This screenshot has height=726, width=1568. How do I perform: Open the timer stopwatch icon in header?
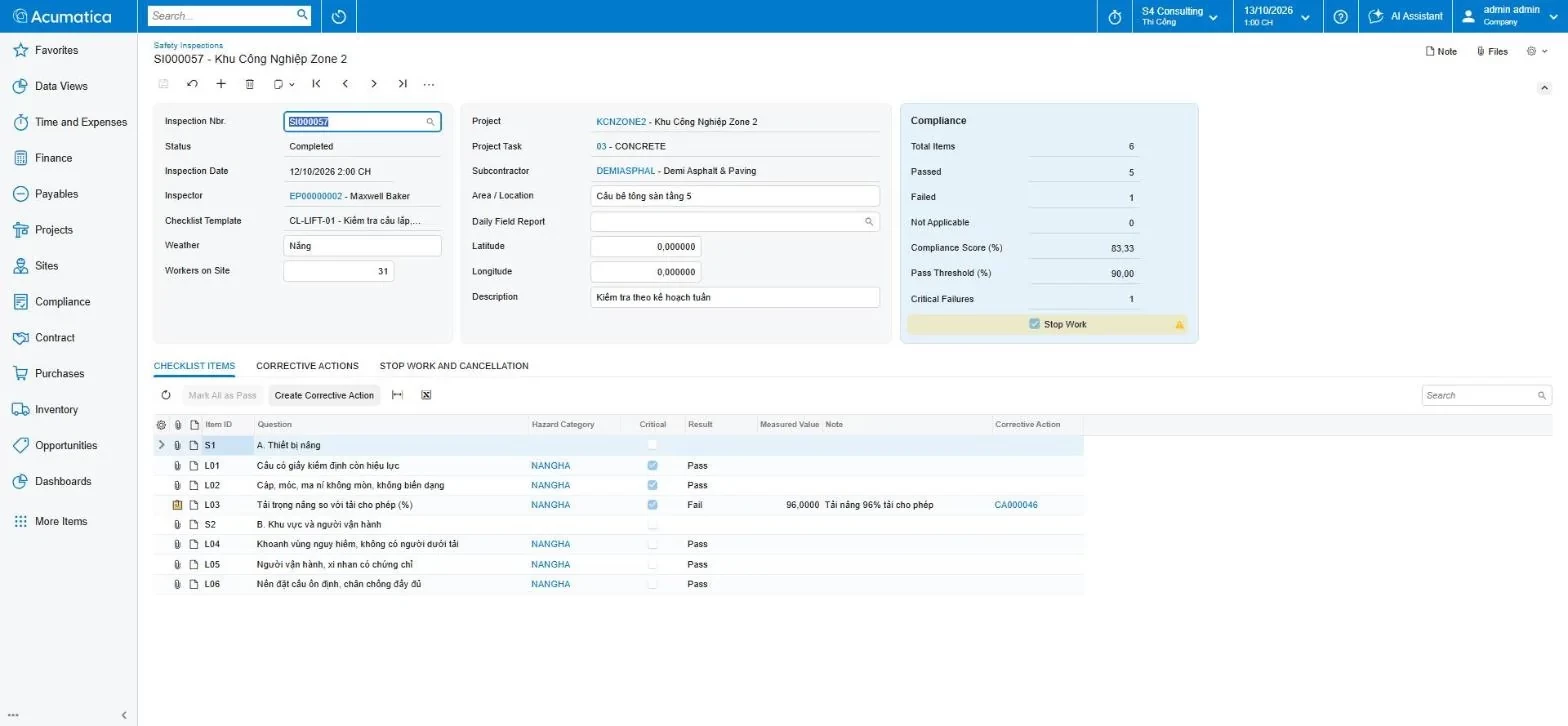click(x=1115, y=16)
